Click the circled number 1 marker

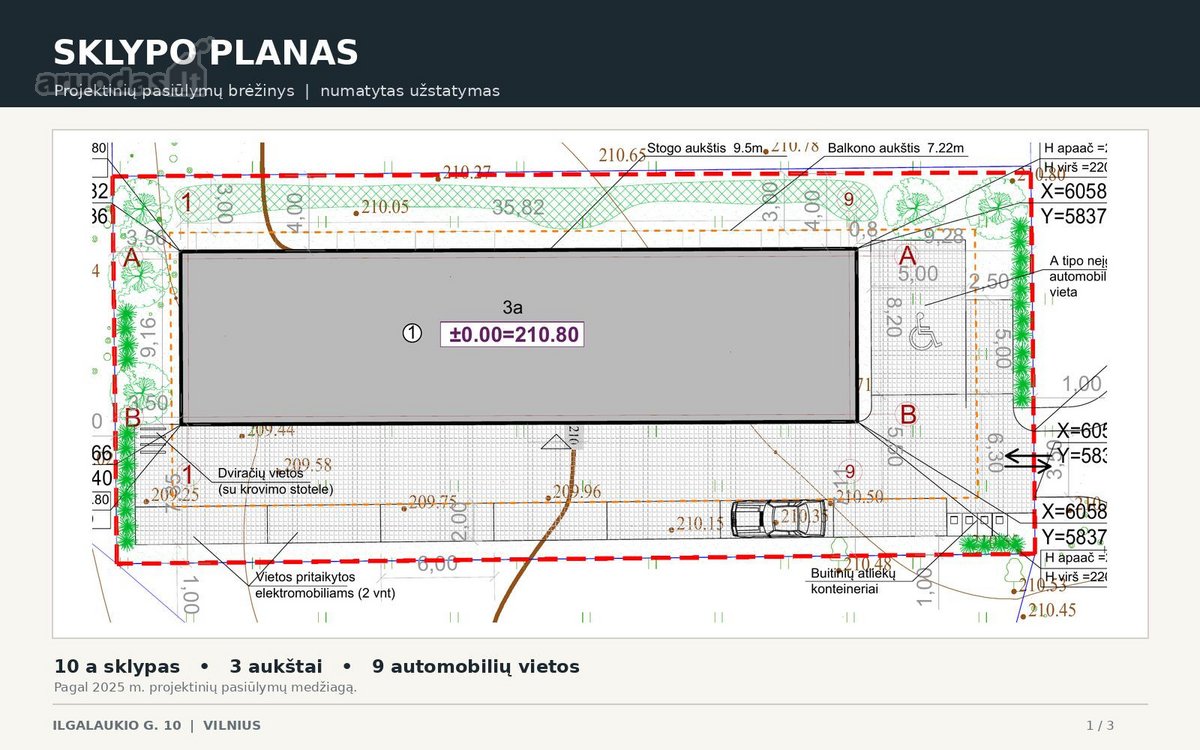(412, 334)
